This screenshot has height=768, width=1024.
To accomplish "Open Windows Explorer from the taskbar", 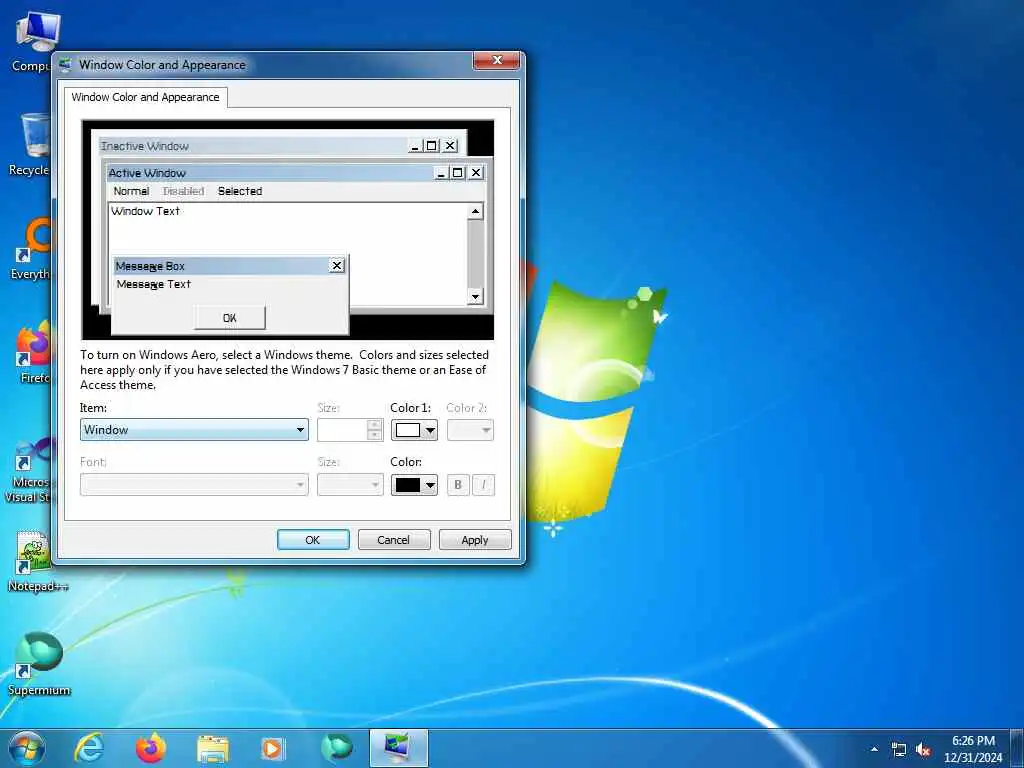I will [x=213, y=749].
